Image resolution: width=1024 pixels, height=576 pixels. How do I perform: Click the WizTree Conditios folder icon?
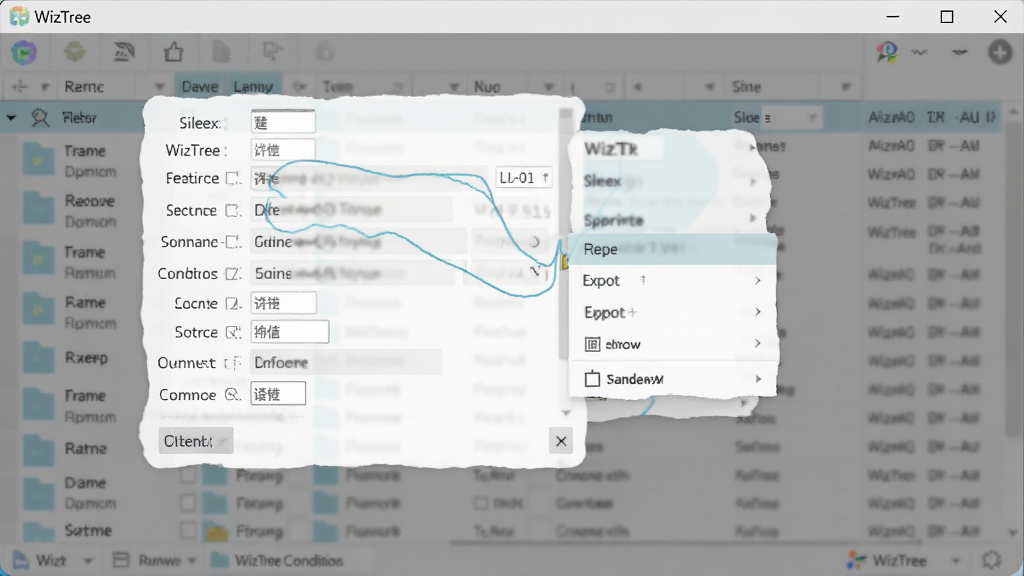point(219,560)
